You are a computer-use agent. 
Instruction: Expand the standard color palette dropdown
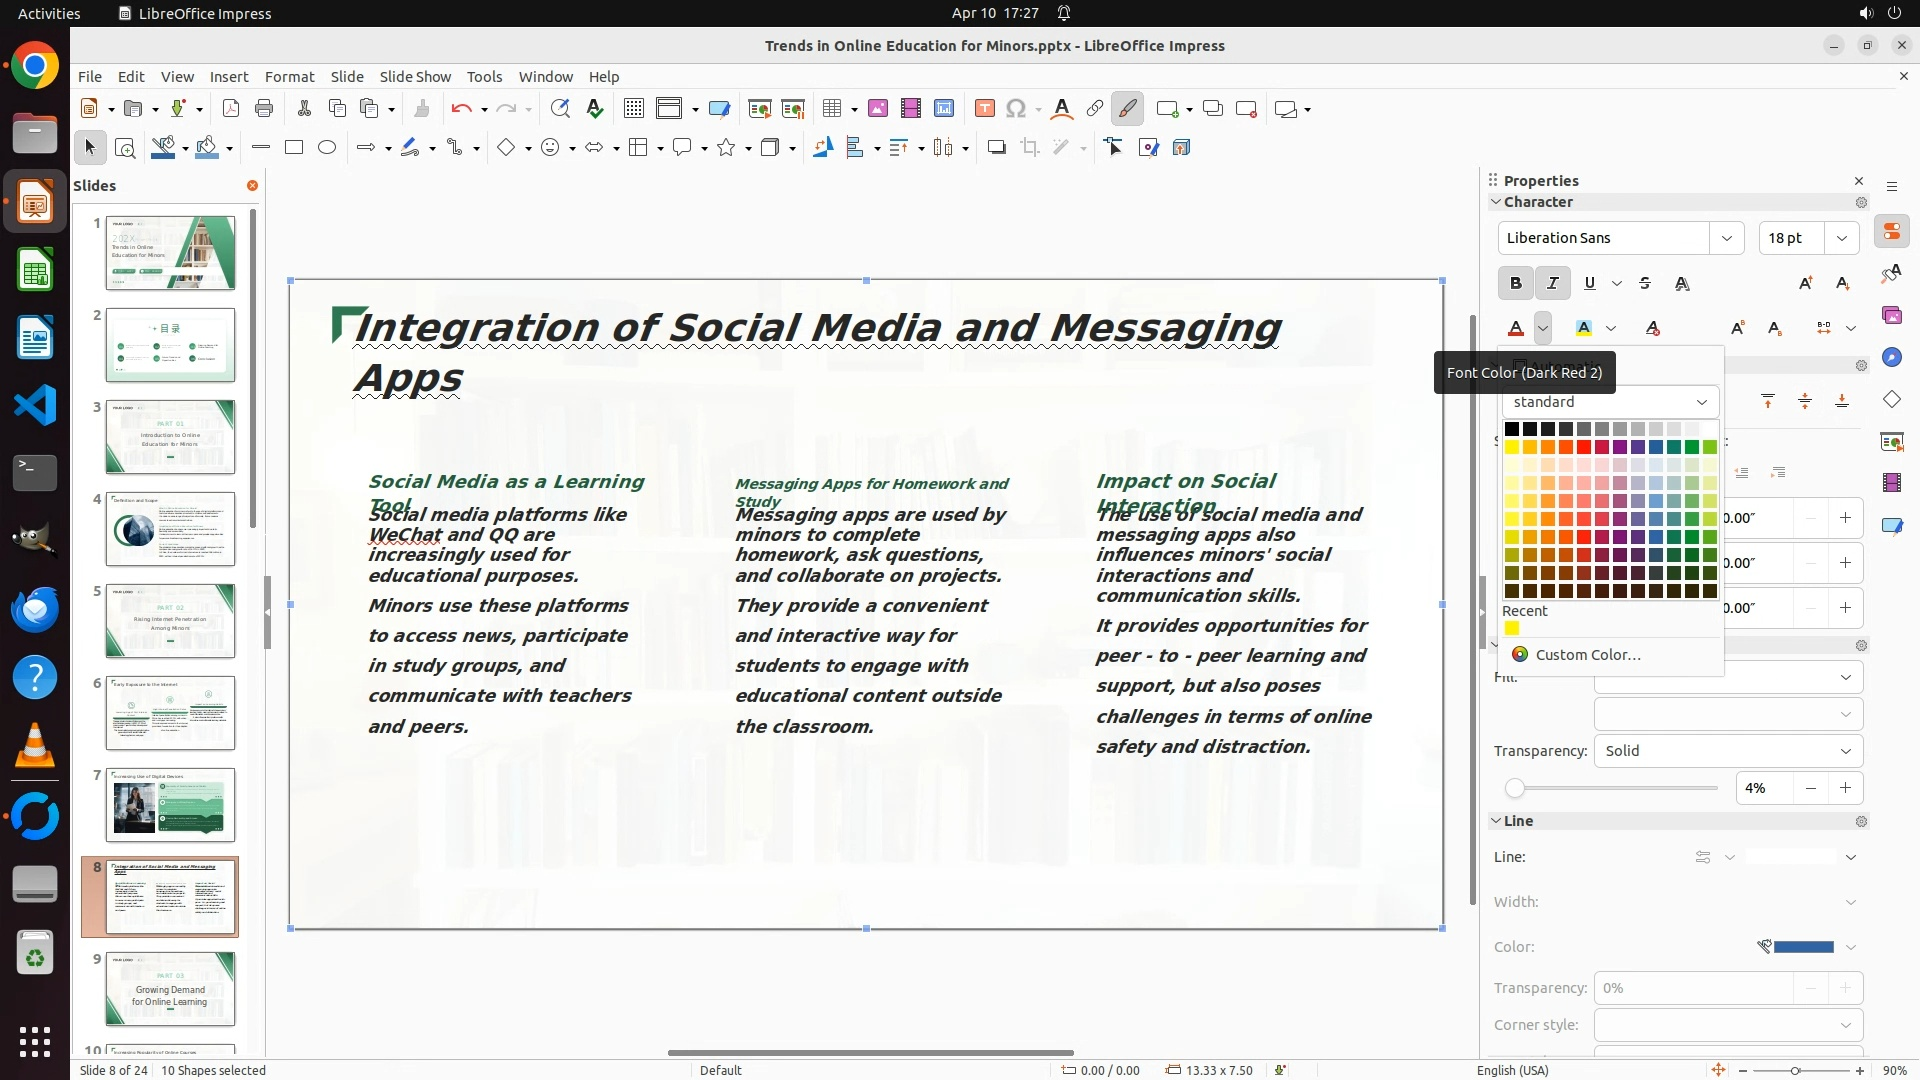tap(1701, 402)
